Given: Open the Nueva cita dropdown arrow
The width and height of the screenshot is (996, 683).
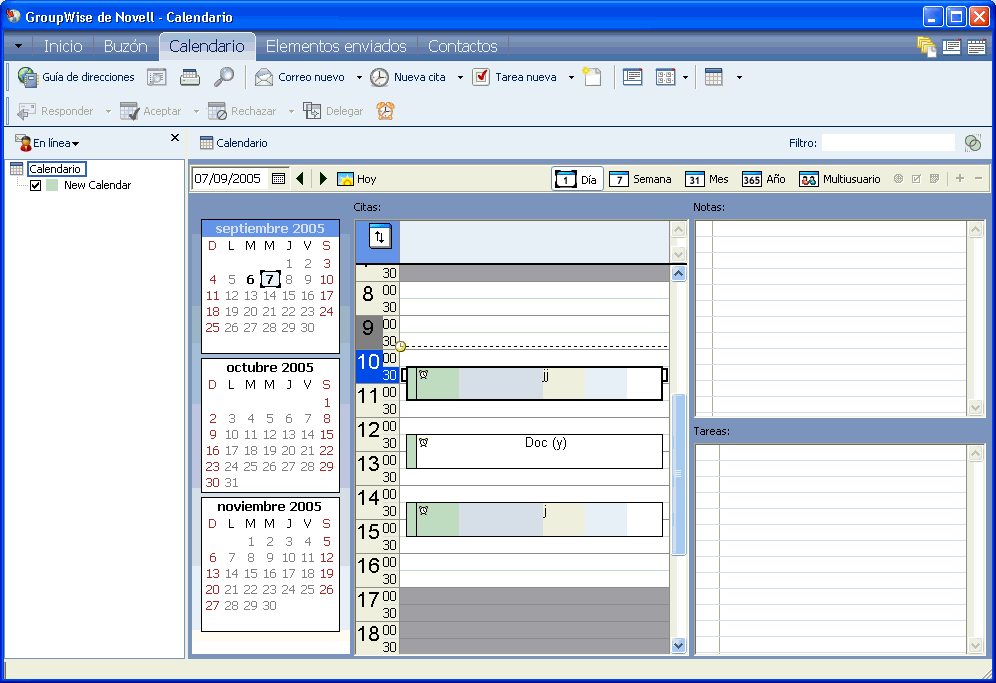Looking at the screenshot, I should click(x=460, y=78).
